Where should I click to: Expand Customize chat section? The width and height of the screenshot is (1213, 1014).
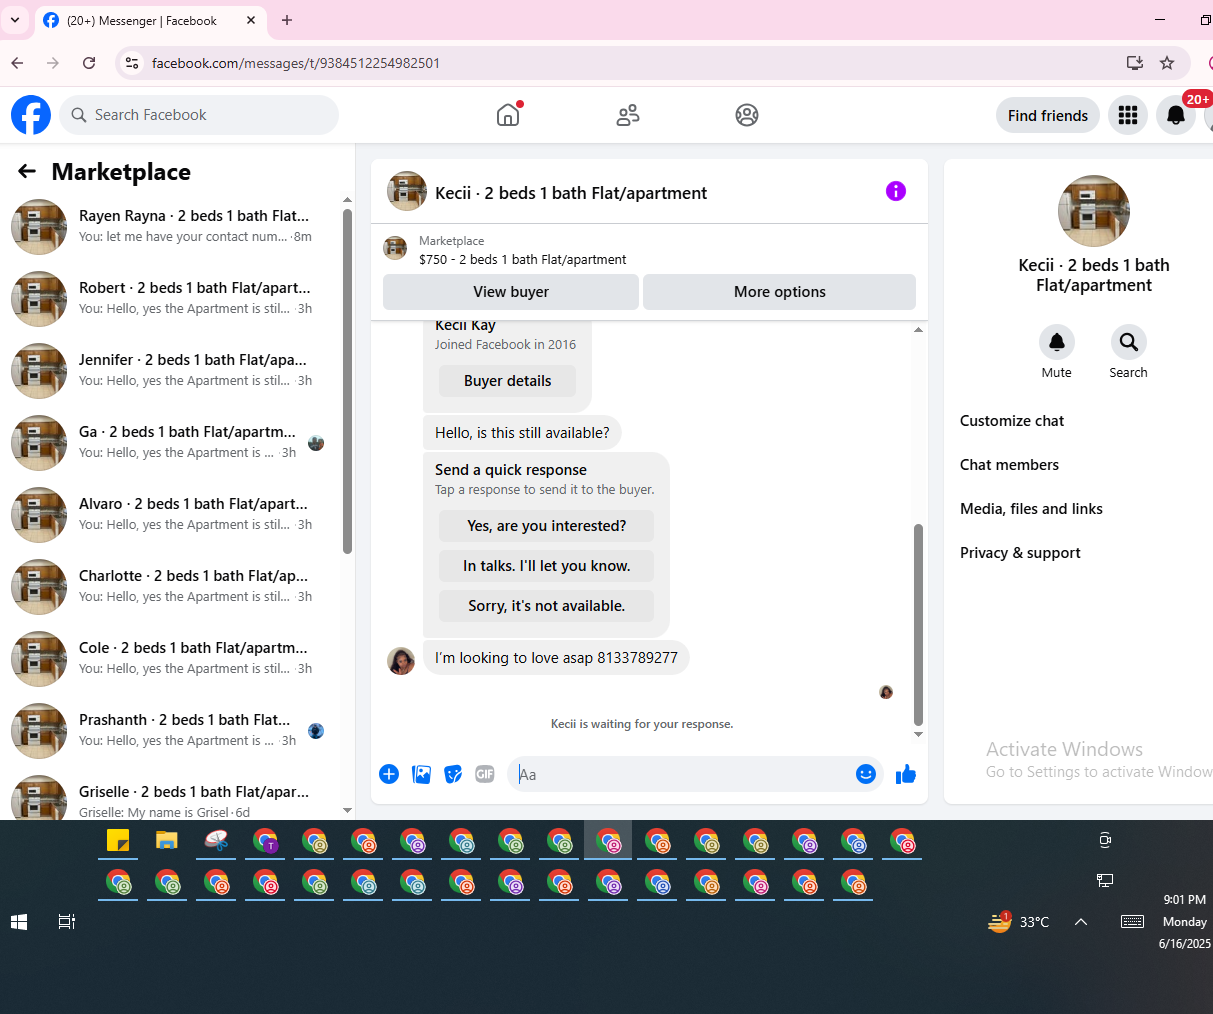pos(1012,421)
